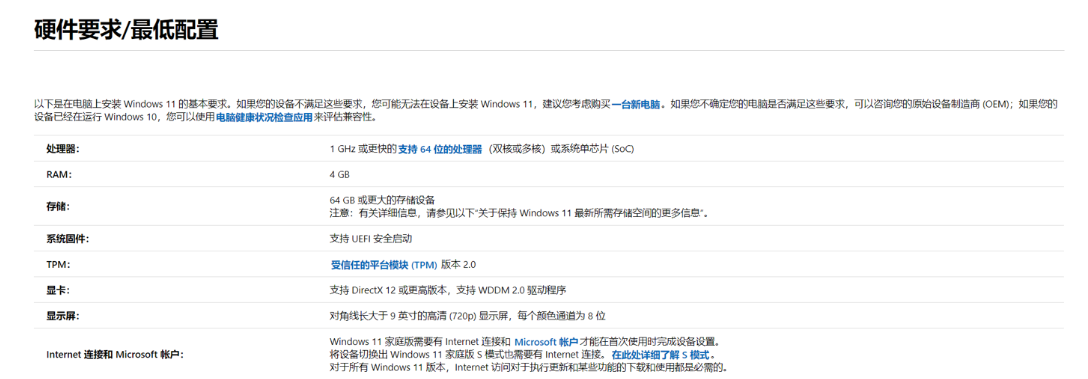Open 受信任的平台模块 (TPM) link

(x=384, y=264)
